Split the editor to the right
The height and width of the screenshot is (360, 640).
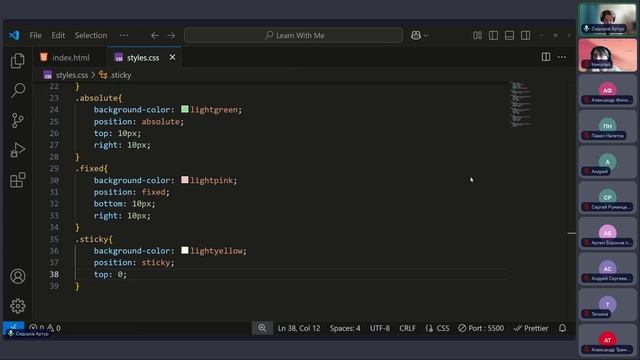pyautogui.click(x=546, y=57)
